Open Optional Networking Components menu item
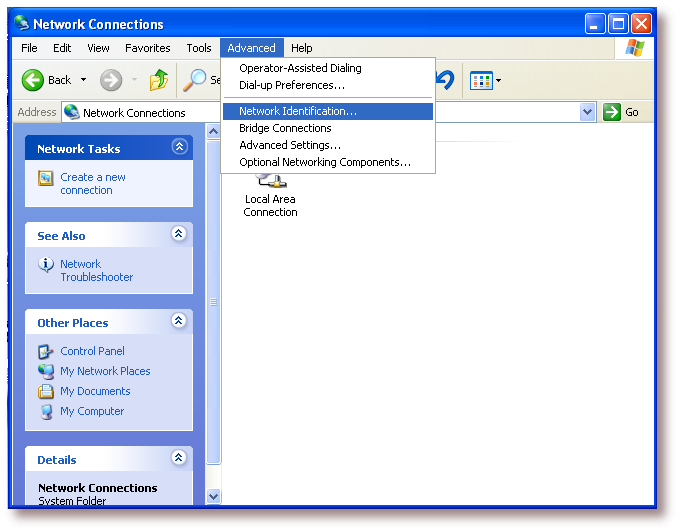Image resolution: width=680 pixels, height=532 pixels. tap(325, 162)
